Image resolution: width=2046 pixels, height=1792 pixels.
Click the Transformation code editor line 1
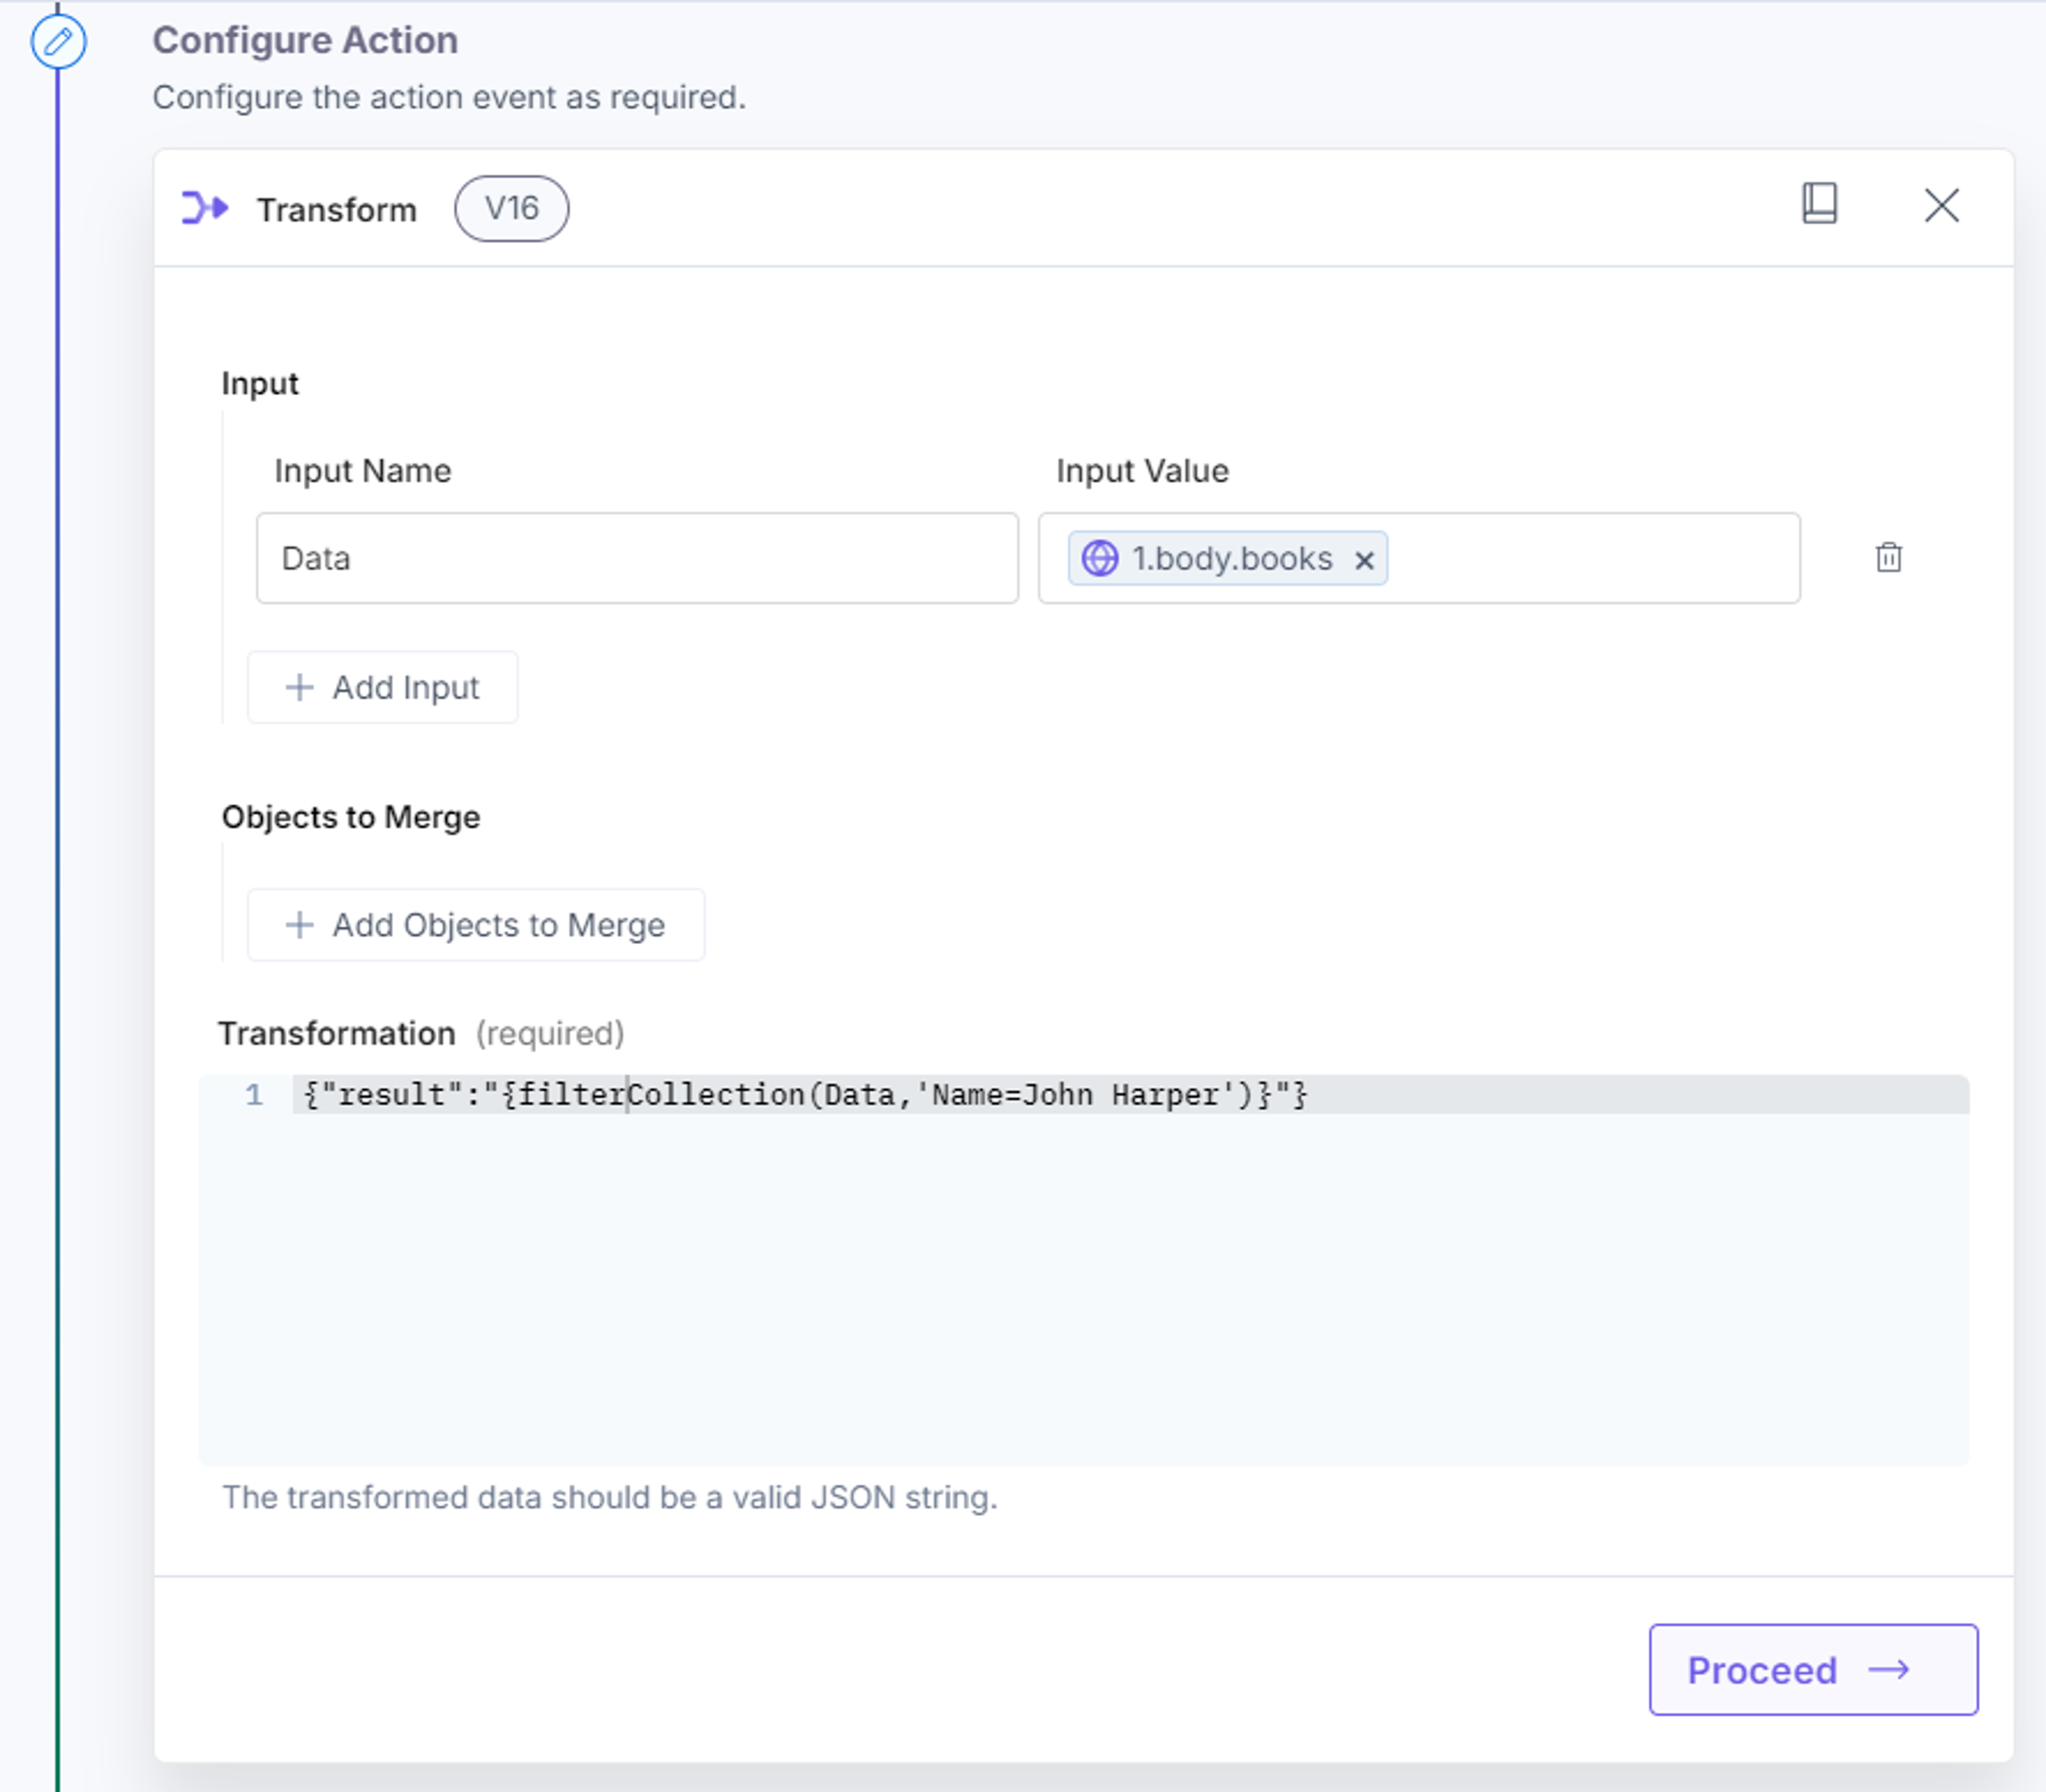[1130, 1095]
